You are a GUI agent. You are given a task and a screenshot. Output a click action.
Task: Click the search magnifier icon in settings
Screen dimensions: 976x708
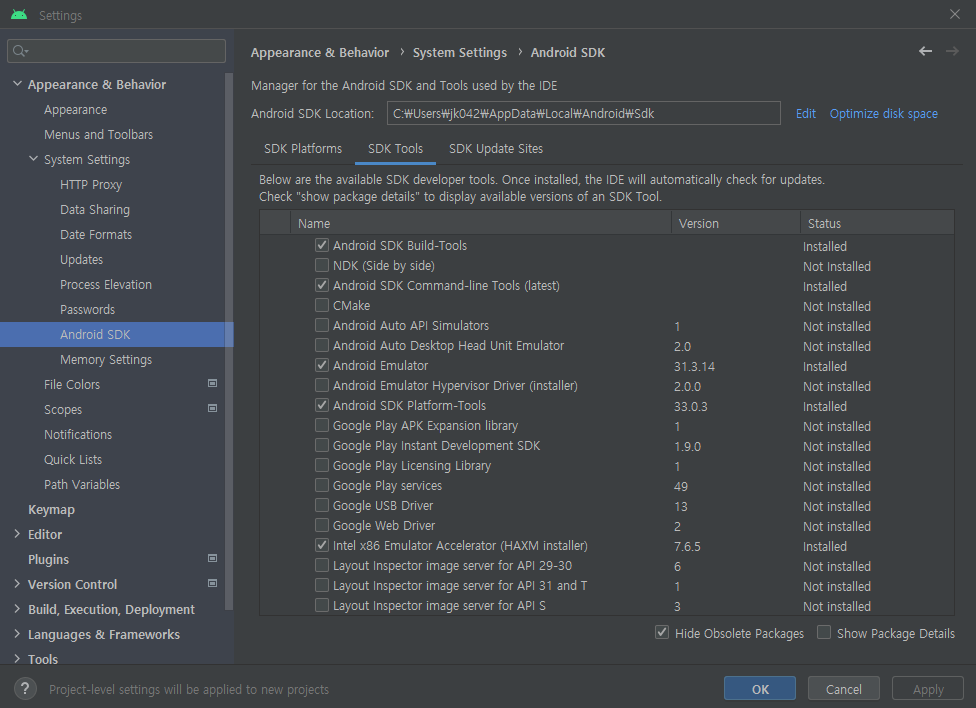coord(21,51)
